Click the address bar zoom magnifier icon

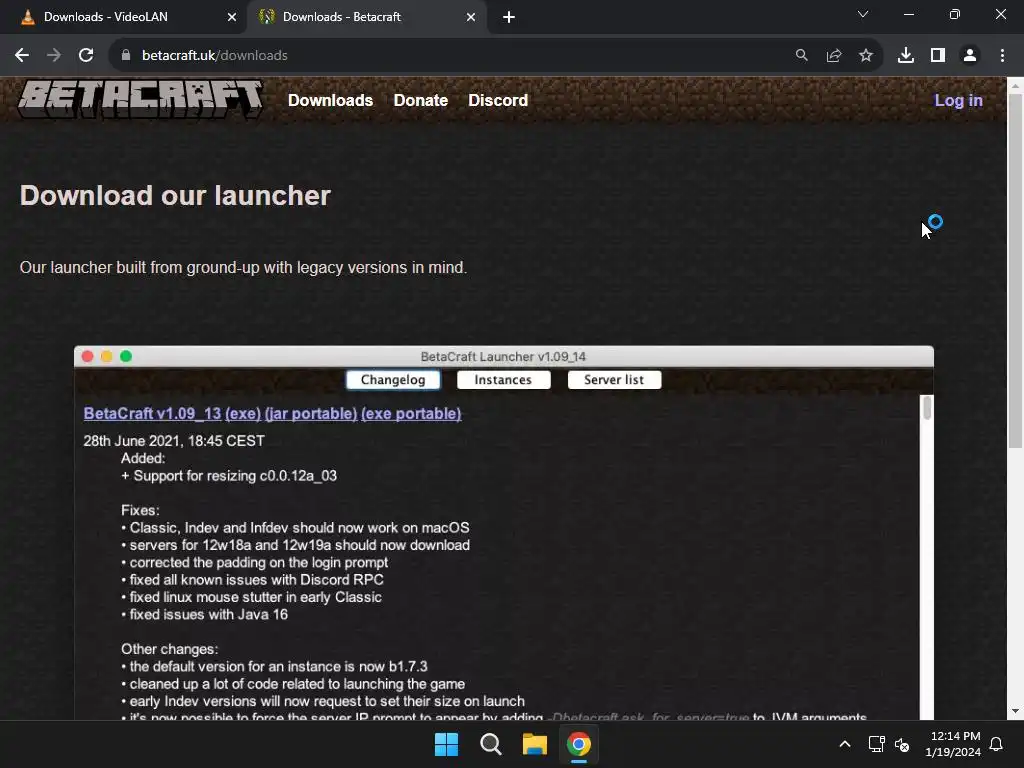[801, 56]
